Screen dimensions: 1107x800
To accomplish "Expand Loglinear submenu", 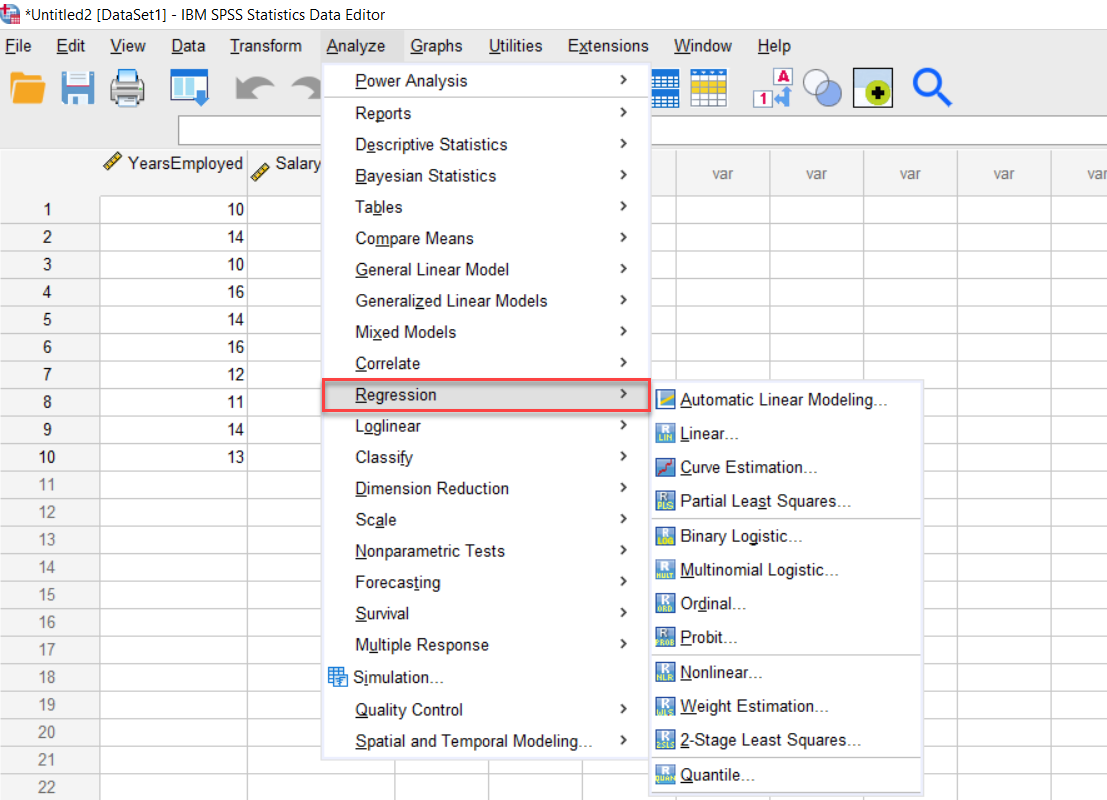I will (x=485, y=426).
